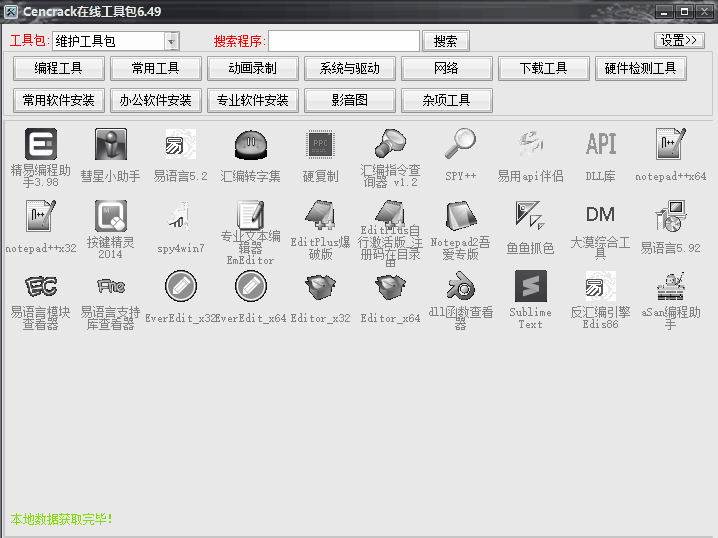This screenshot has height=538, width=718.
Task: Open 易语言5.2 icon
Action: (180, 144)
